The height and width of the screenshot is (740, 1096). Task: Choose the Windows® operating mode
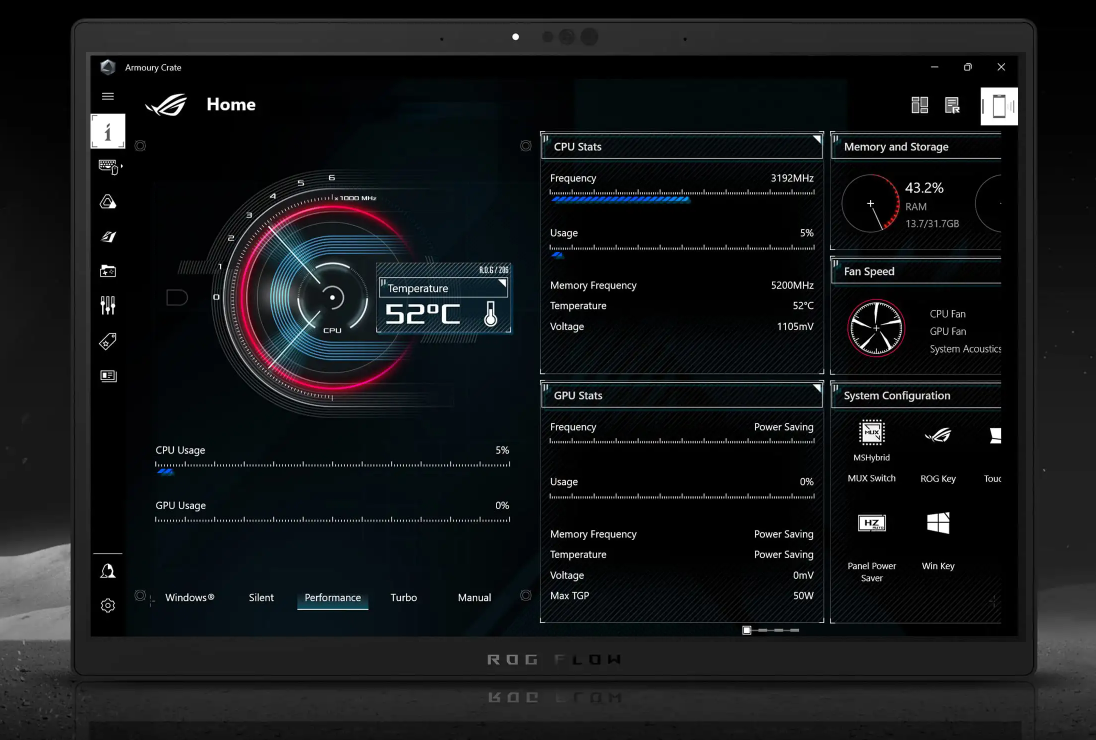click(190, 598)
